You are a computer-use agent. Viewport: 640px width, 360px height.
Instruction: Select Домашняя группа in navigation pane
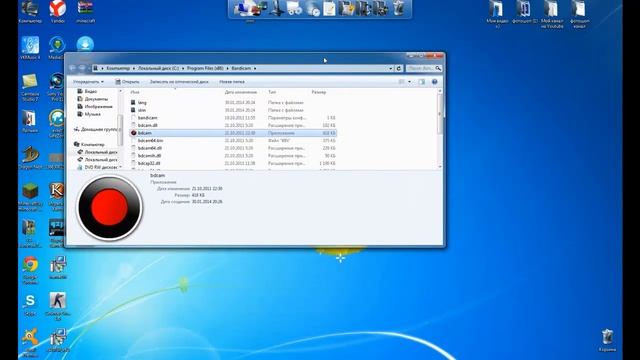click(x=97, y=129)
